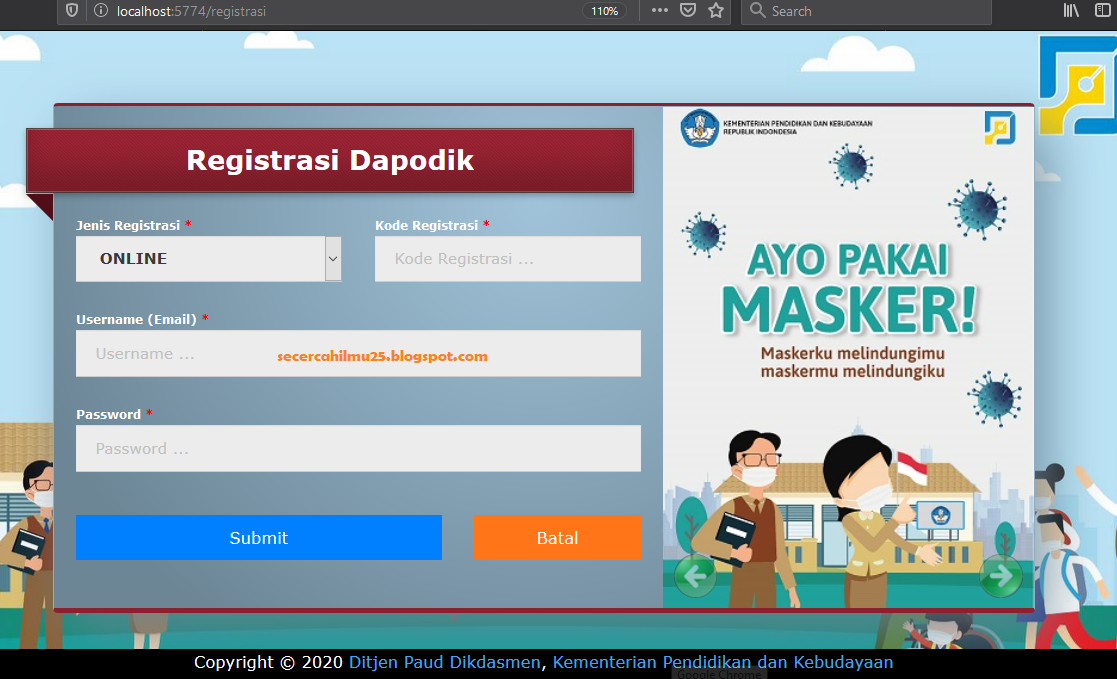Click the Kode Registrasi input field
This screenshot has width=1117, height=679.
[508, 259]
